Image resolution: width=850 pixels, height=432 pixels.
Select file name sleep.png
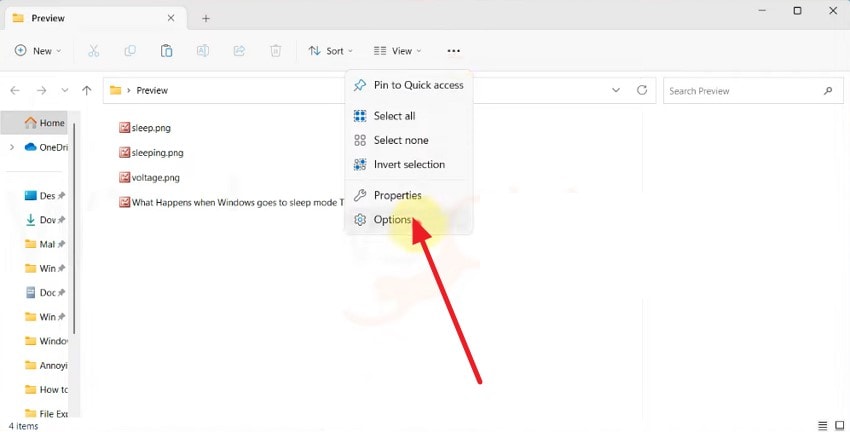(151, 128)
